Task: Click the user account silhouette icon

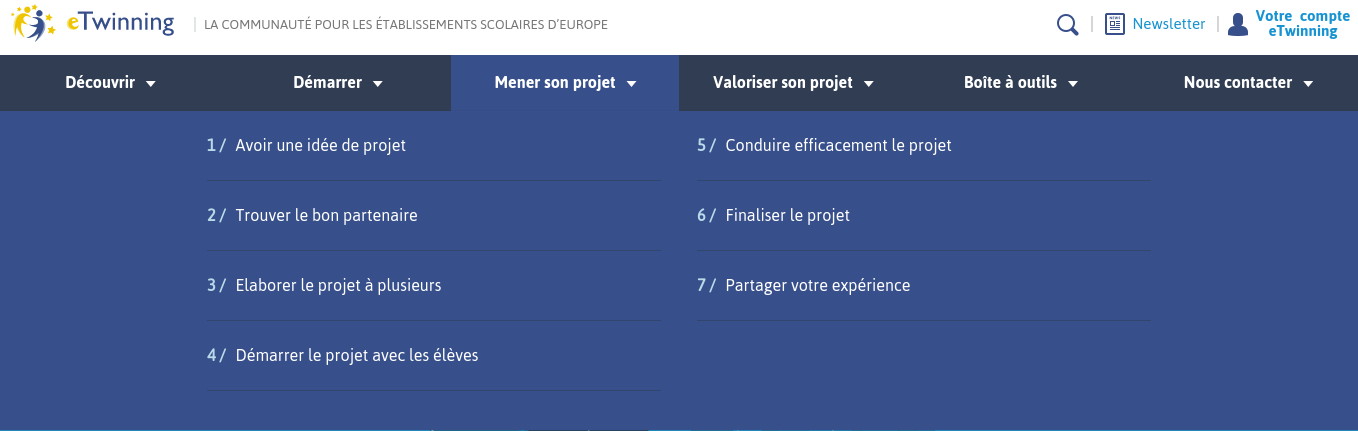Action: pos(1238,24)
